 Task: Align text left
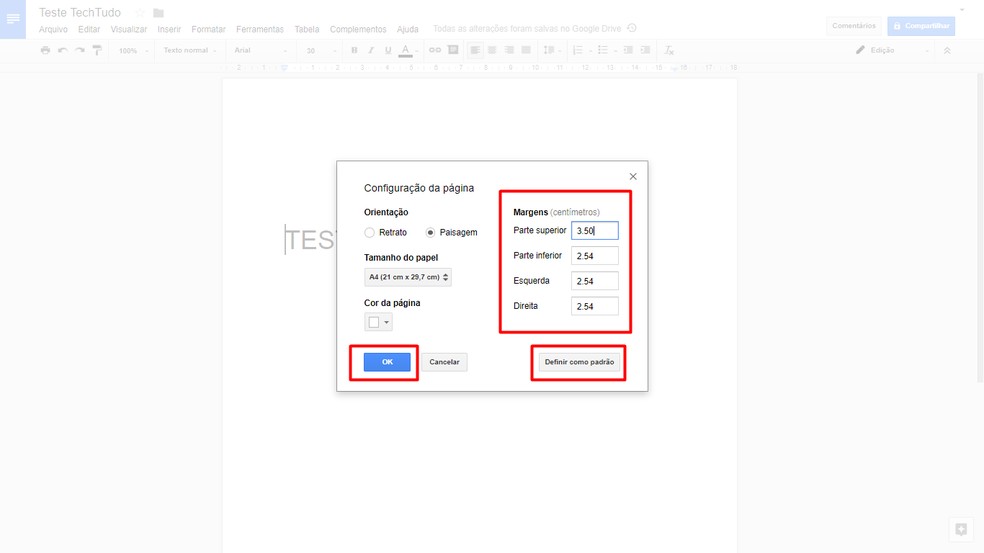click(475, 50)
